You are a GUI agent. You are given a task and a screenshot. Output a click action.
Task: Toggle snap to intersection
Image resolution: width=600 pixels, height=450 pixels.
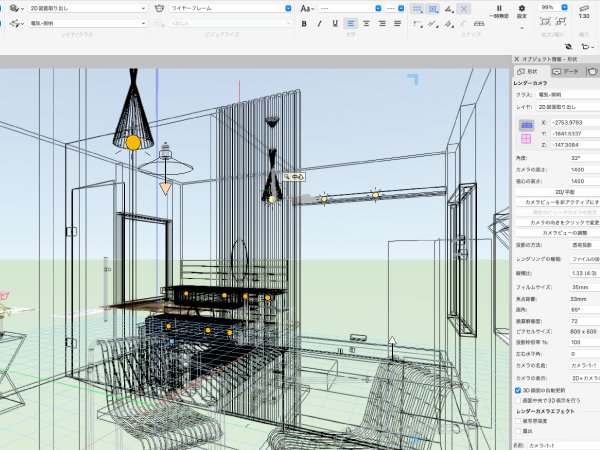464,8
